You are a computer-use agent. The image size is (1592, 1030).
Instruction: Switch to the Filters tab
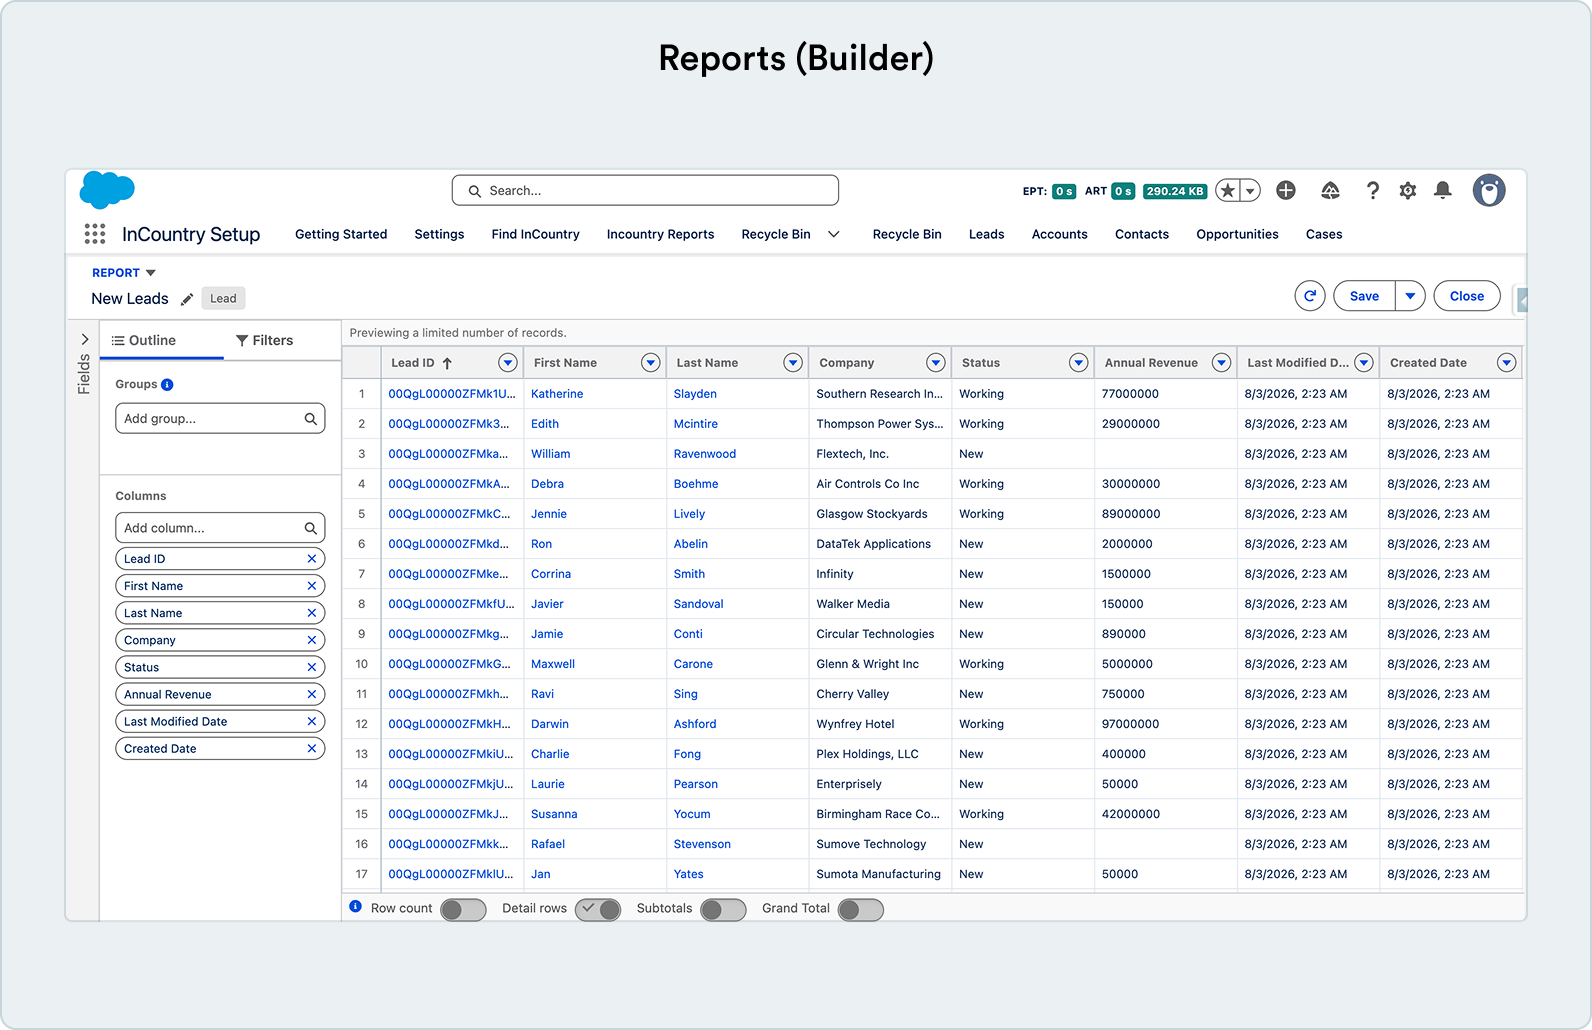click(264, 340)
